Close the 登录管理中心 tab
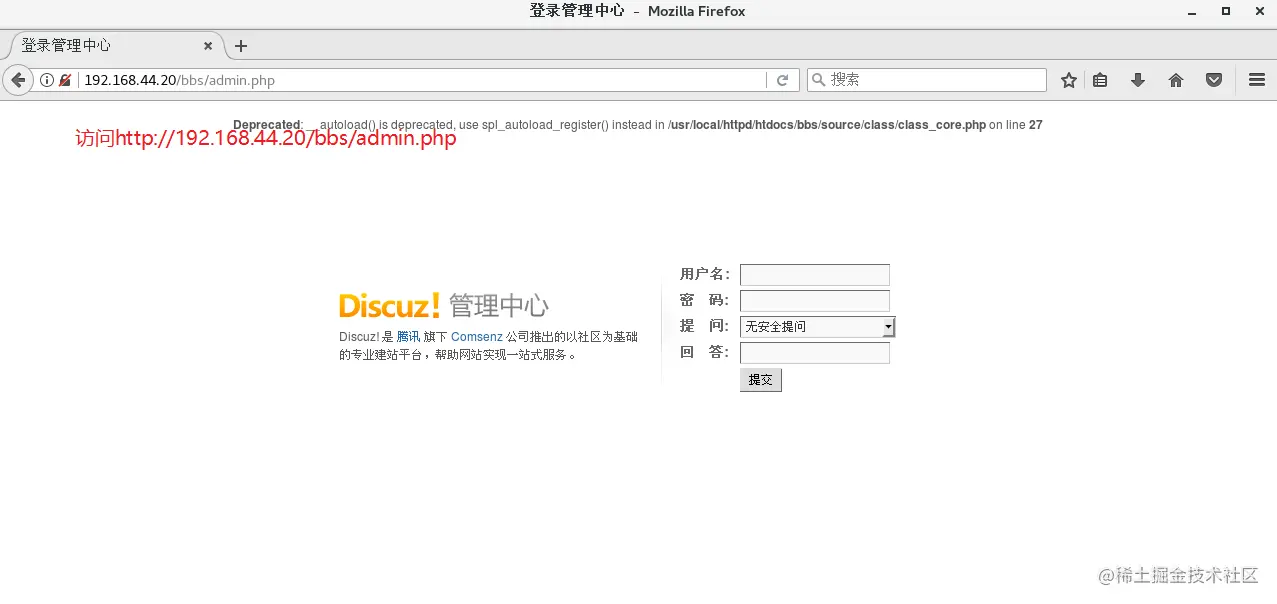 coord(208,46)
